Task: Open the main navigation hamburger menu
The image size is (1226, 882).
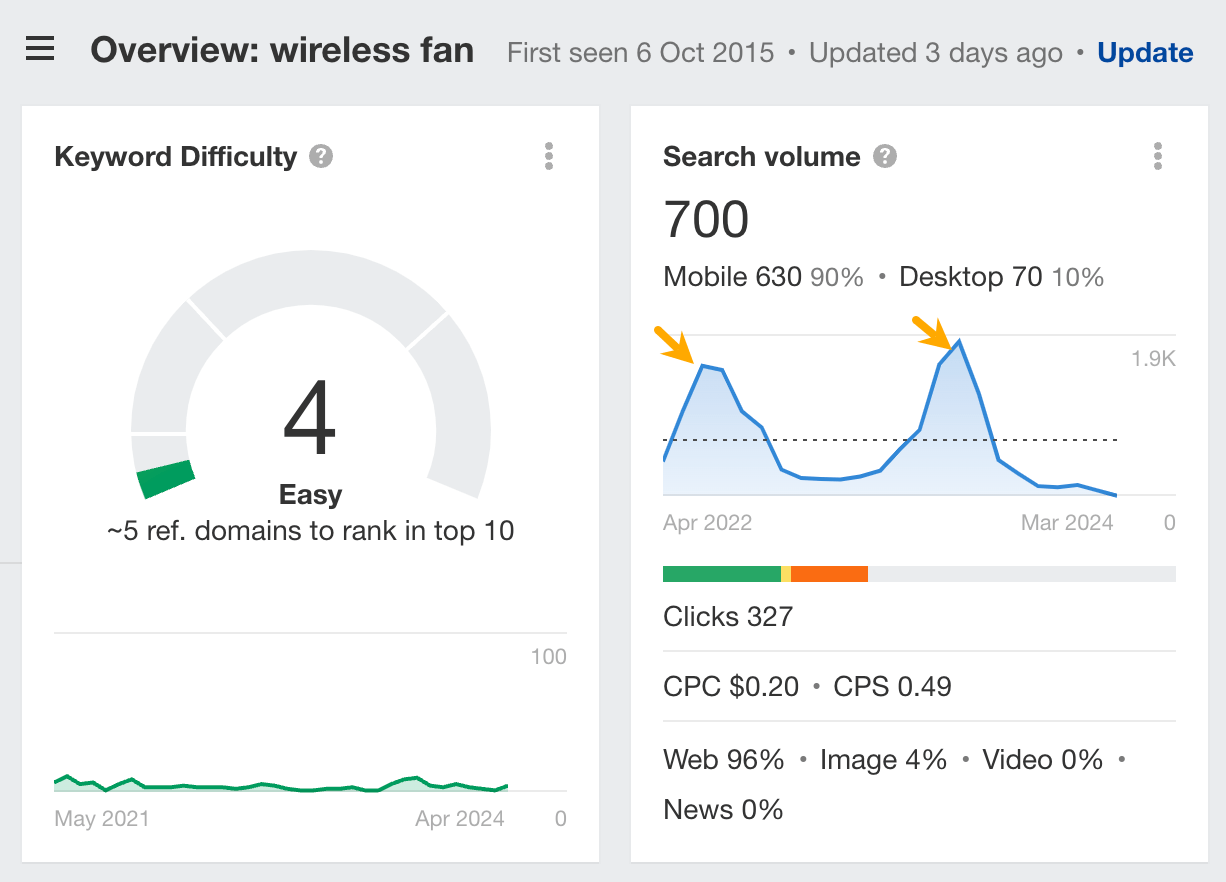Action: point(39,50)
